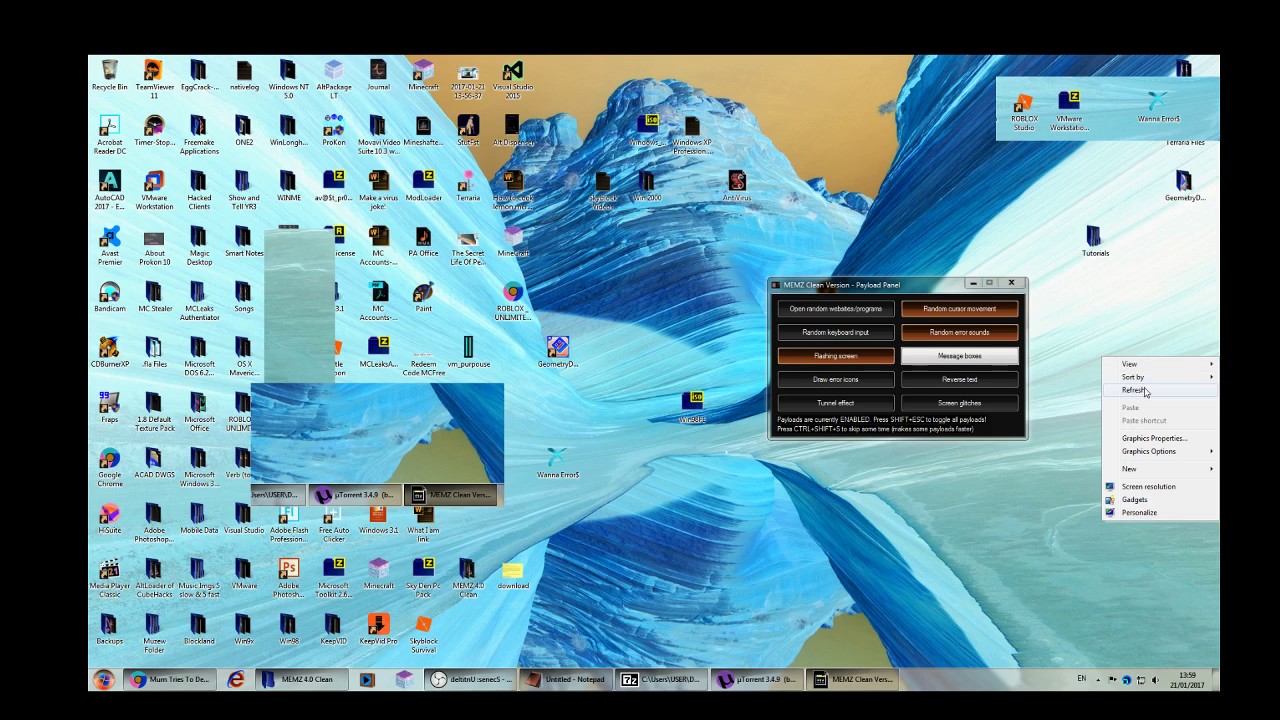The height and width of the screenshot is (720, 1280).
Task: Select the ROBLOX Studio icon
Action: coord(1024,113)
